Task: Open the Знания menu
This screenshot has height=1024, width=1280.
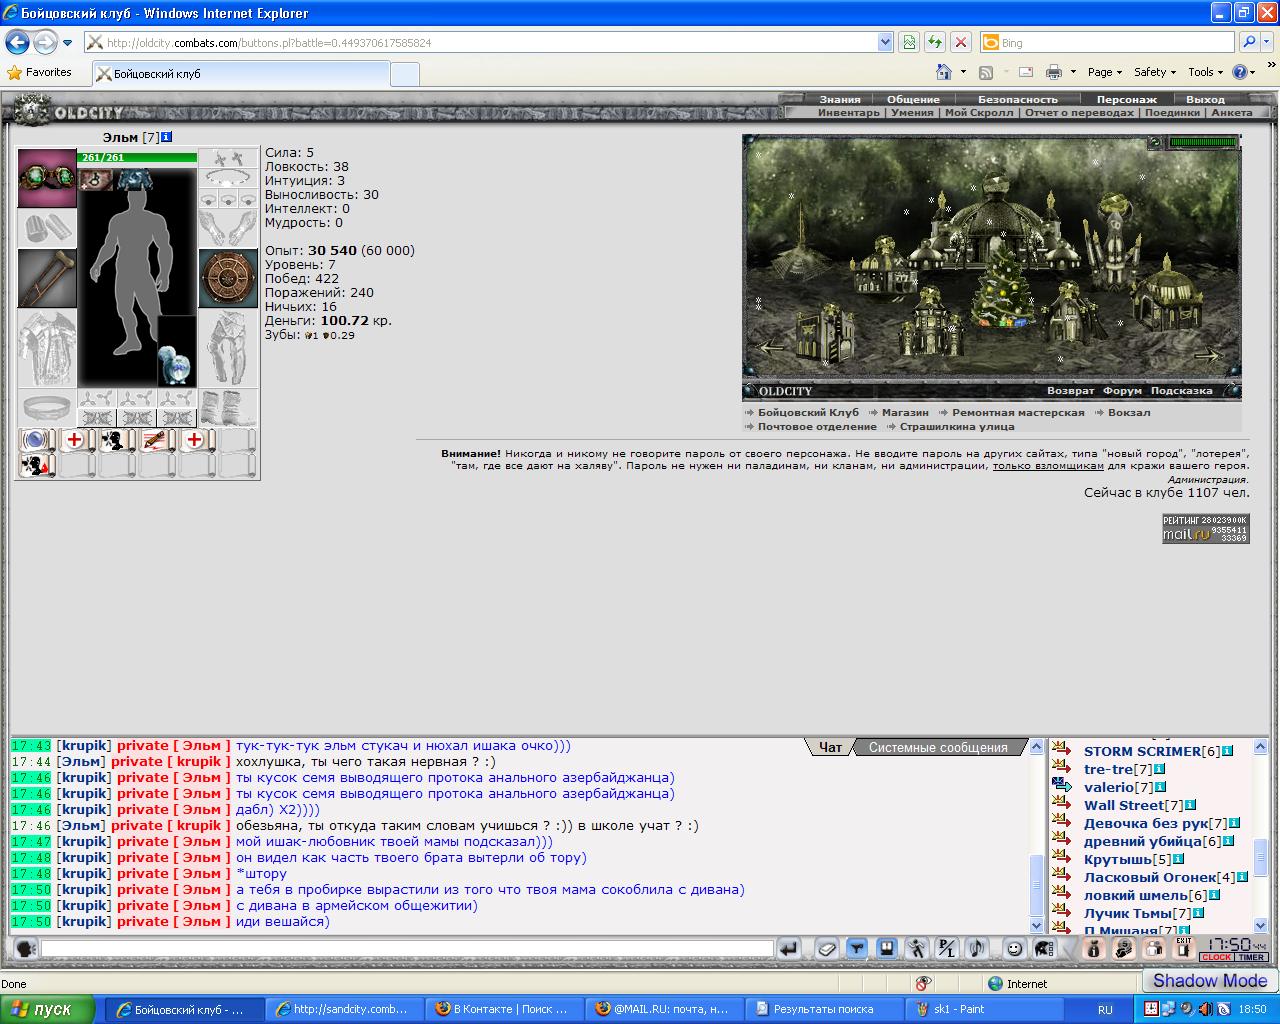Action: coord(840,99)
